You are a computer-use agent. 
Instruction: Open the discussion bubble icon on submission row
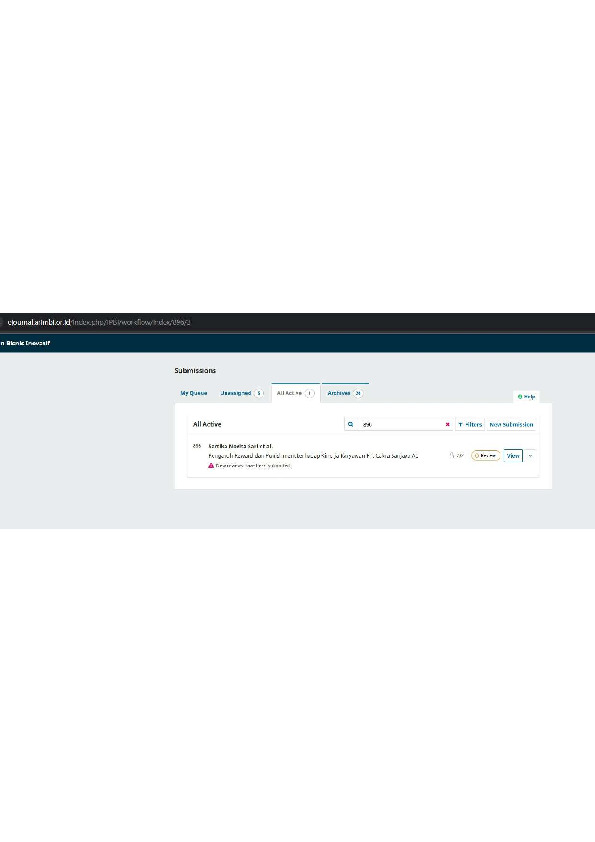[453, 455]
